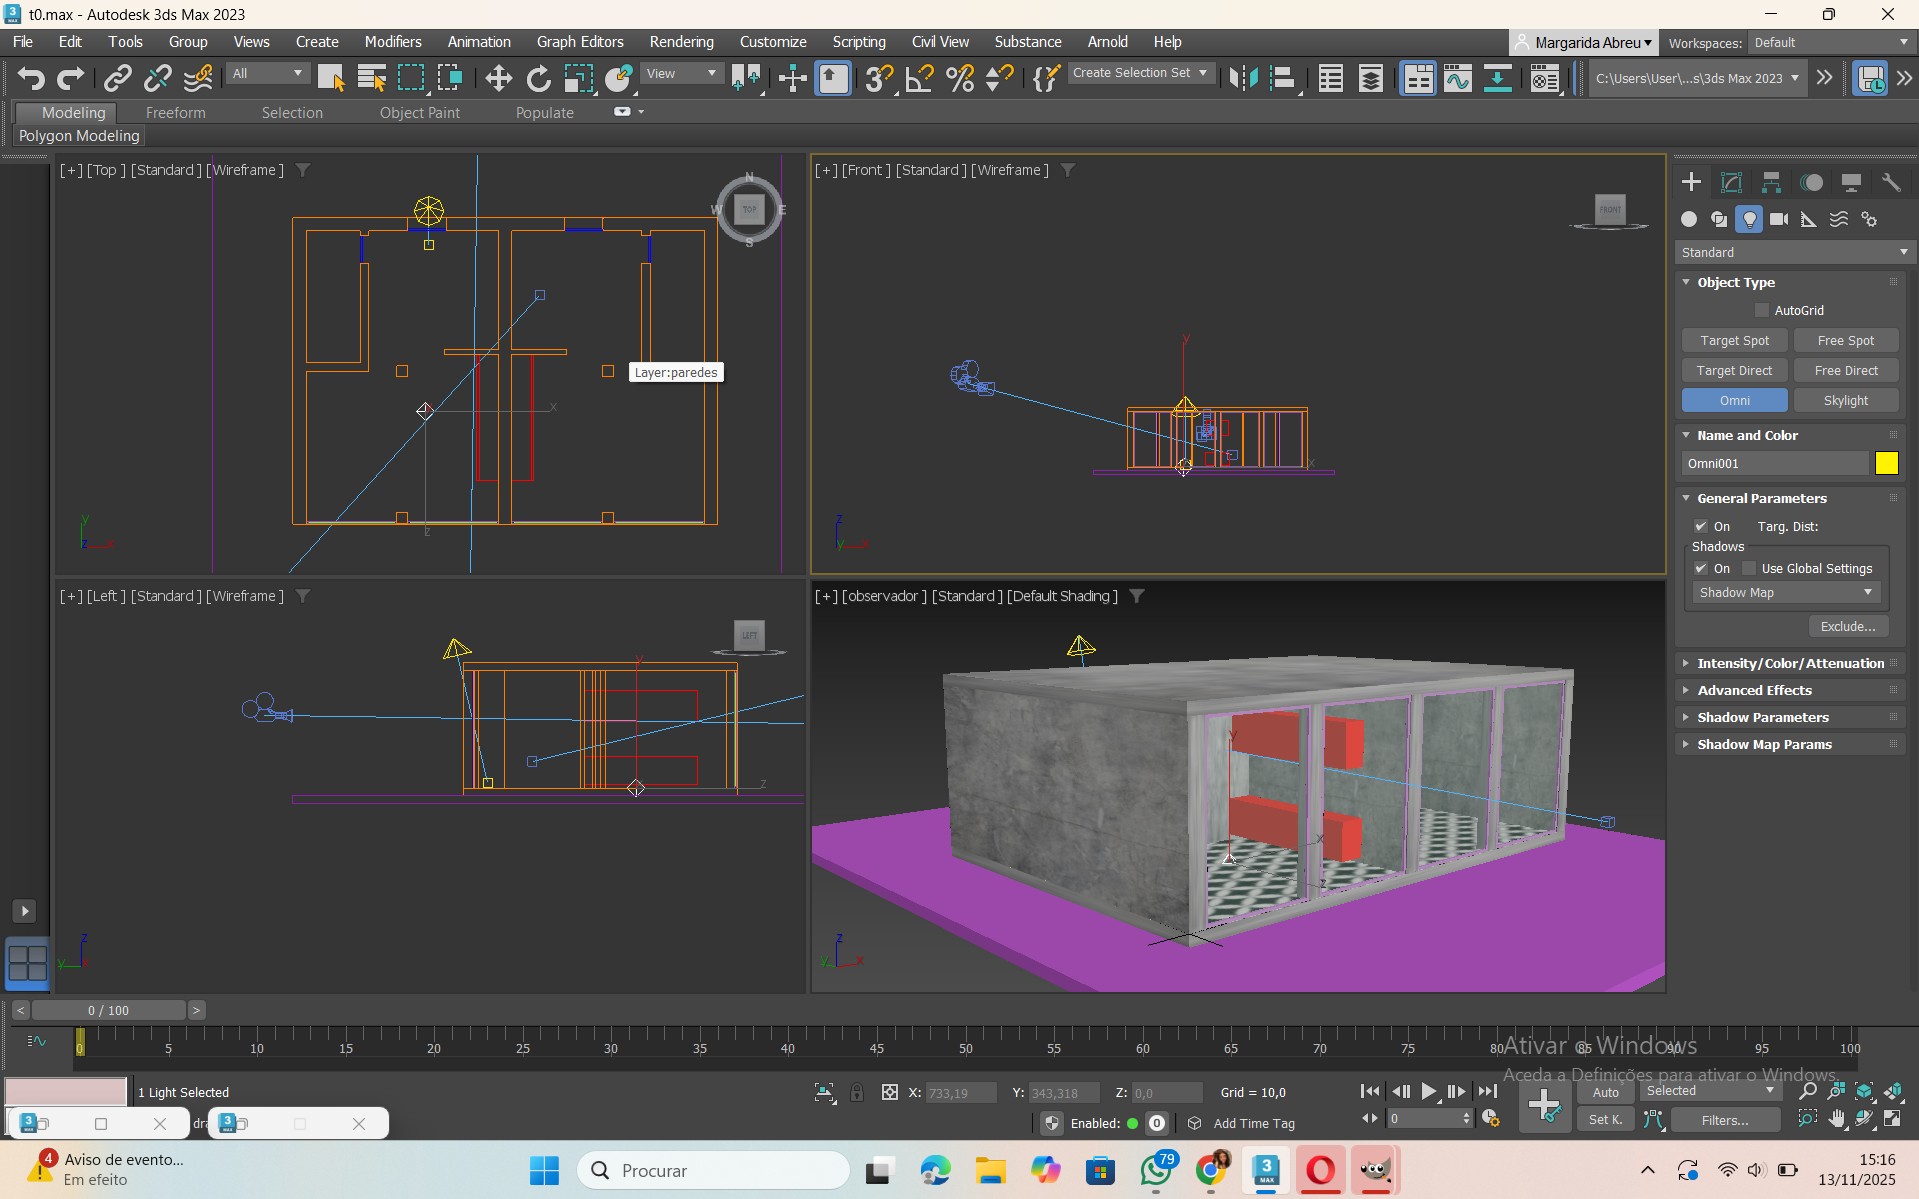Click the Target Spot light button
This screenshot has width=1919, height=1199.
tap(1734, 341)
